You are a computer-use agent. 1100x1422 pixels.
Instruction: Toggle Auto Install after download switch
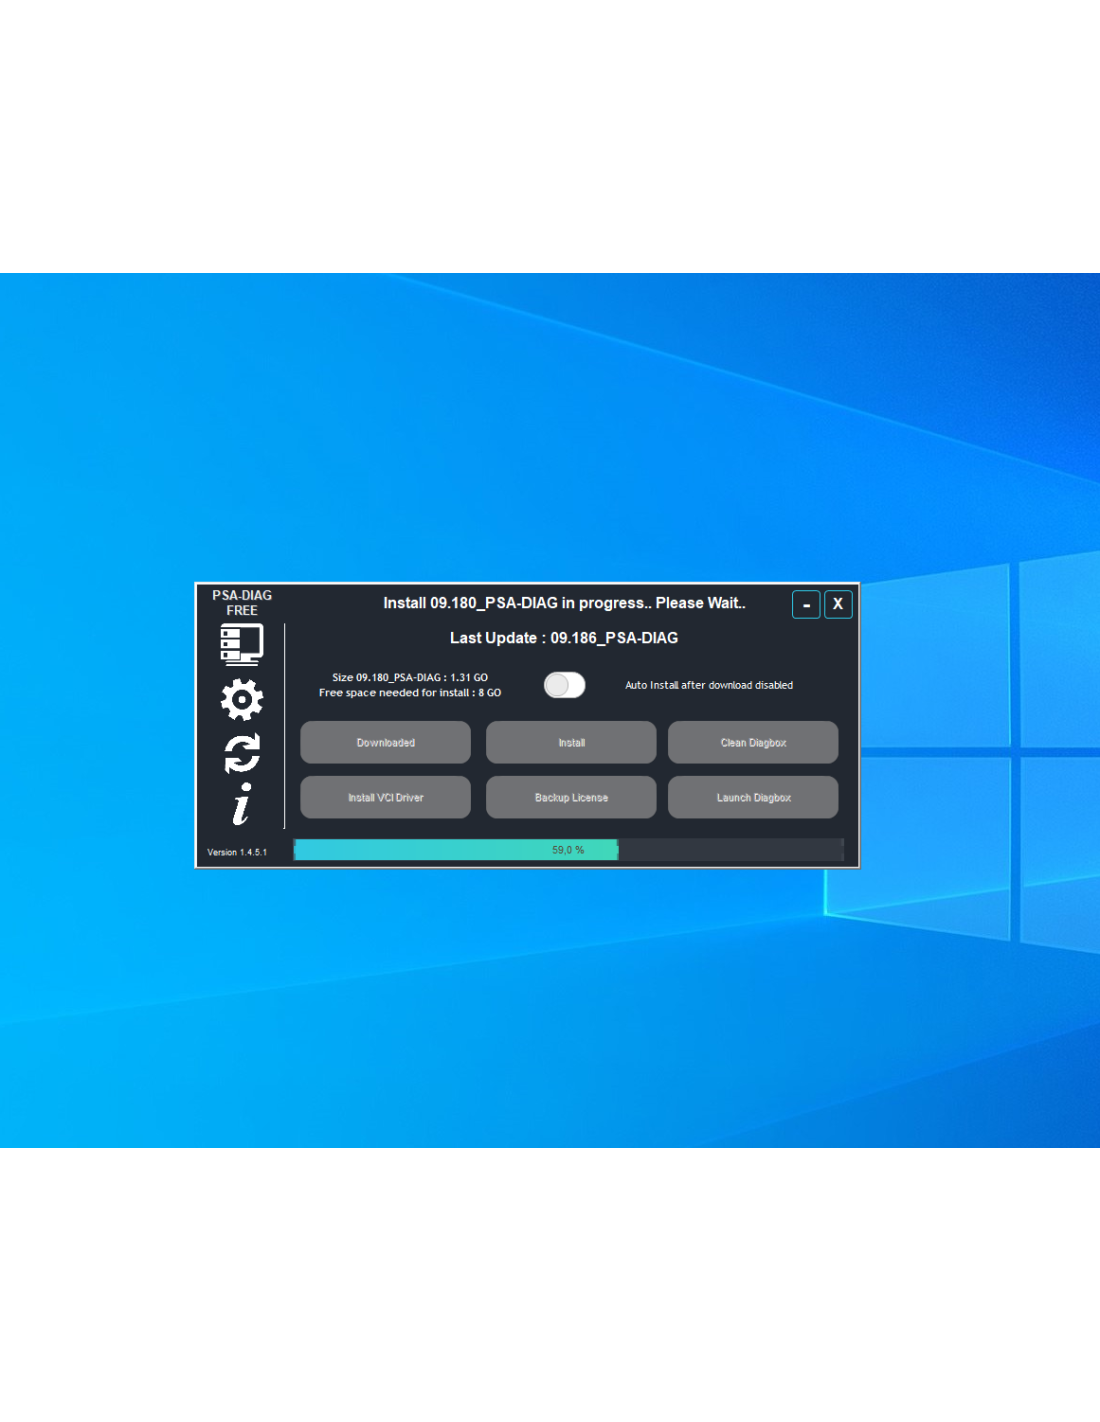click(x=564, y=685)
